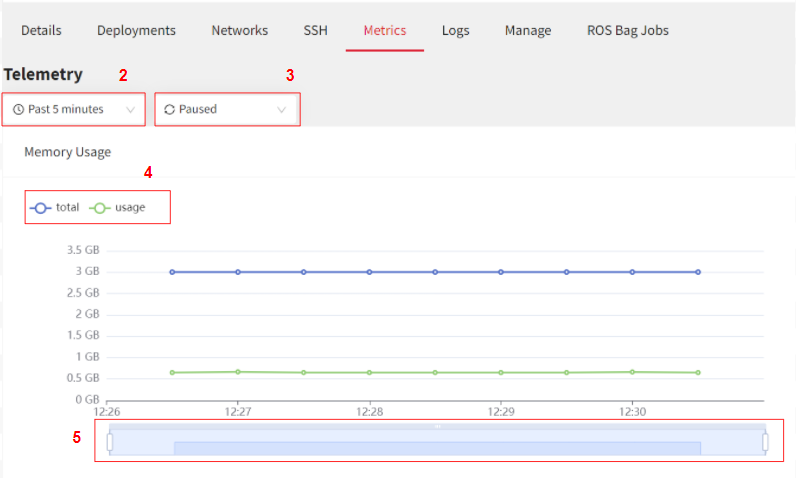Image resolution: width=796 pixels, height=478 pixels.
Task: Click the left handle of the zoom slider
Action: click(x=110, y=442)
